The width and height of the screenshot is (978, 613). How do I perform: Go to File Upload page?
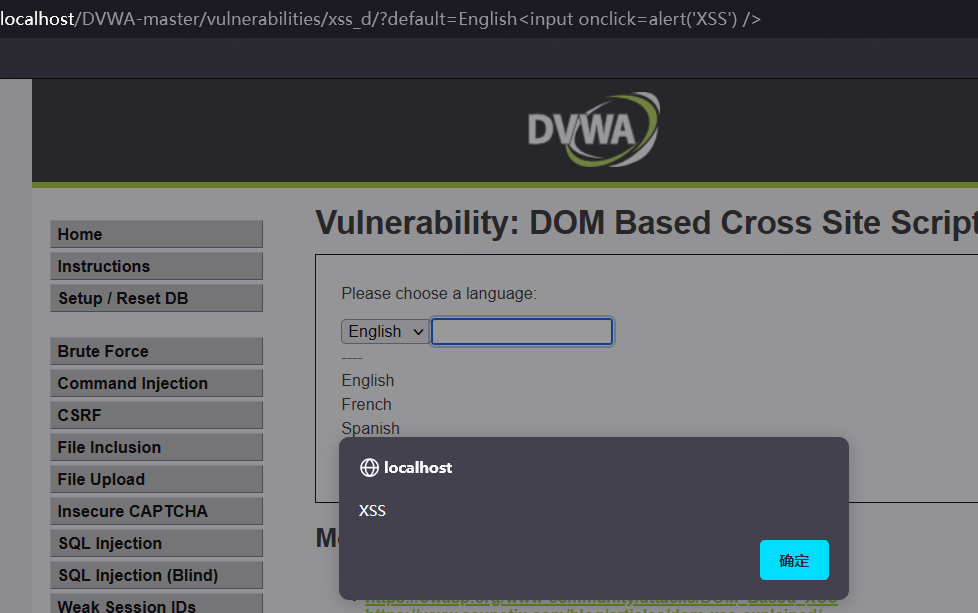[156, 479]
